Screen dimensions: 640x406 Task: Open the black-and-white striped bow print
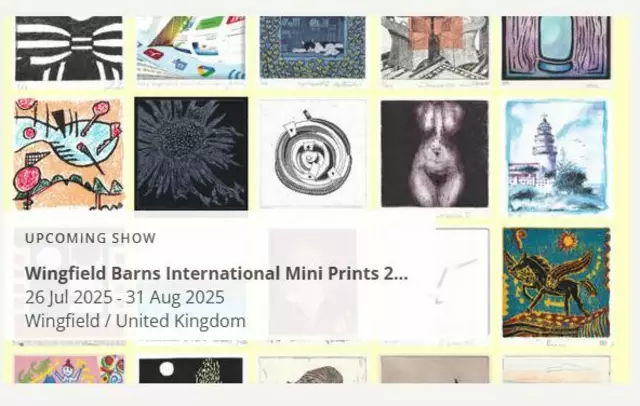click(x=69, y=48)
